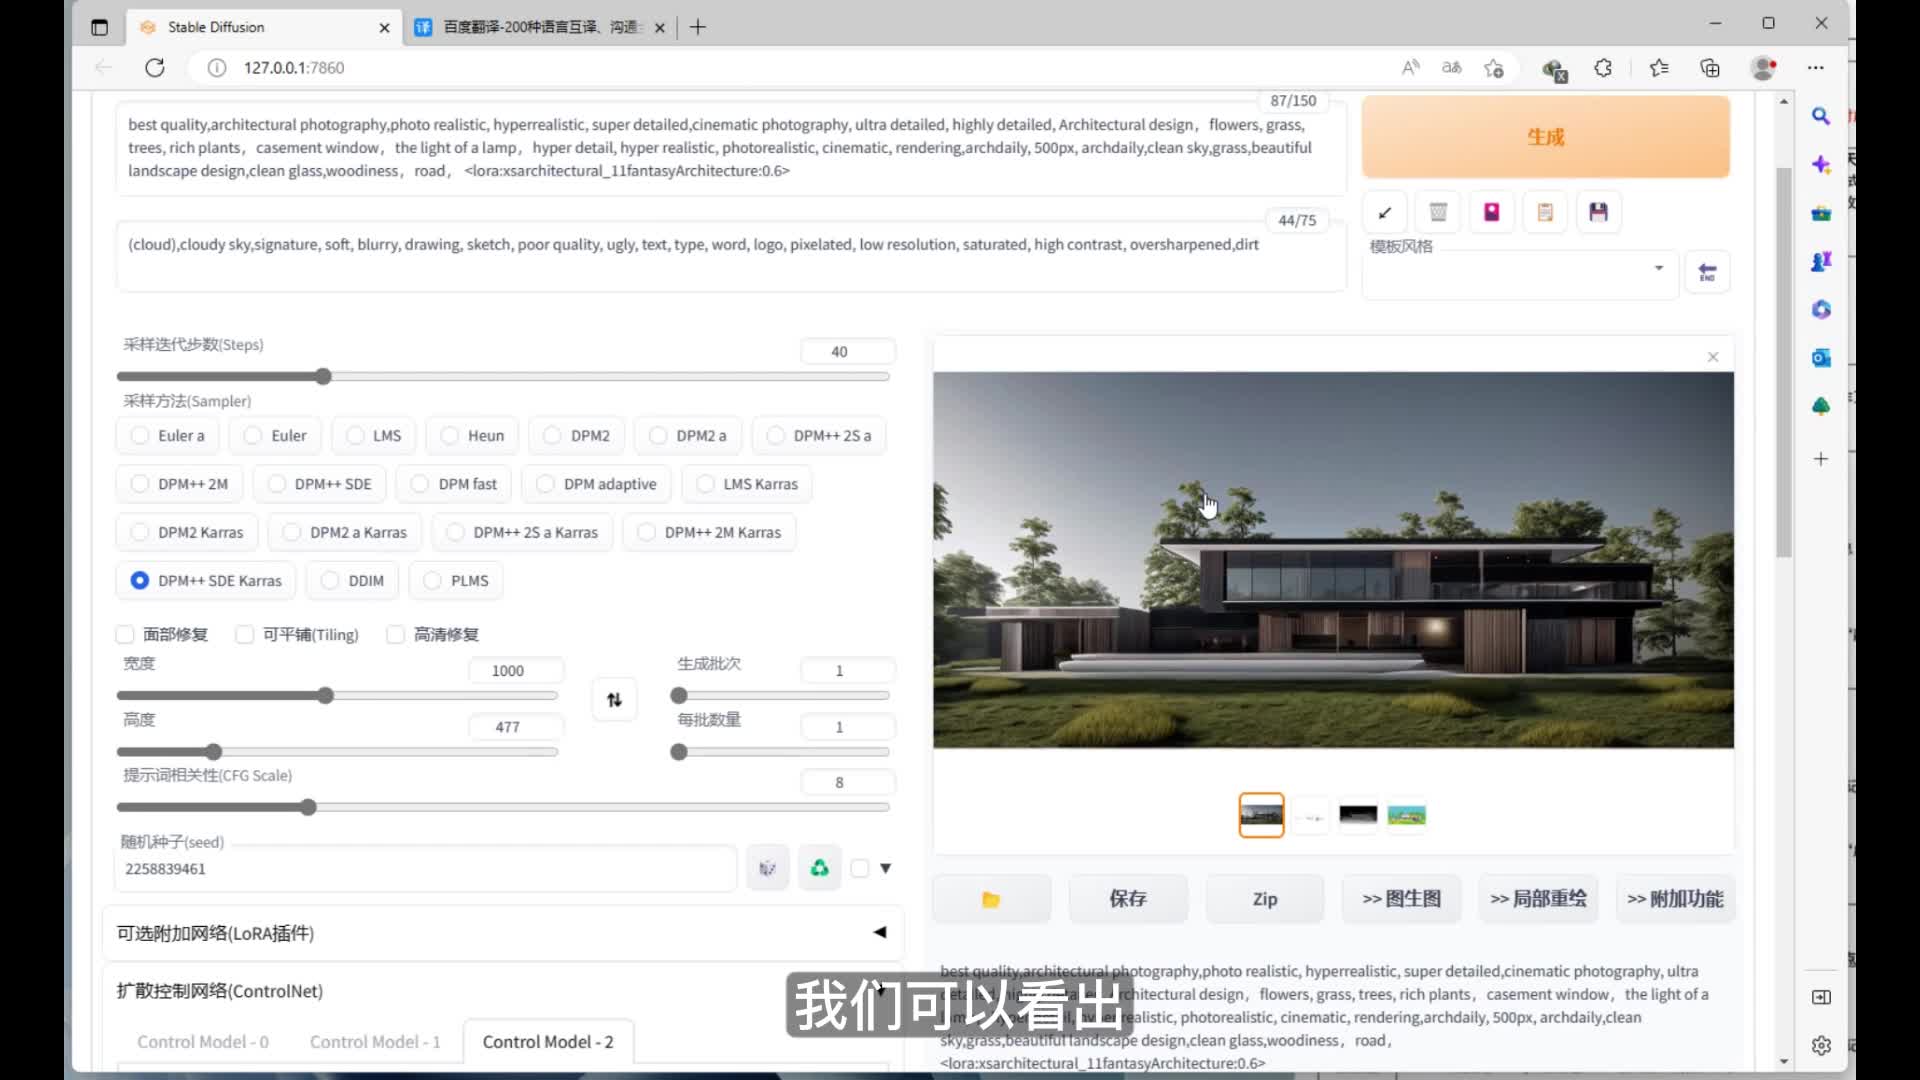
Task: Open the output folder icon button
Action: [991, 899]
